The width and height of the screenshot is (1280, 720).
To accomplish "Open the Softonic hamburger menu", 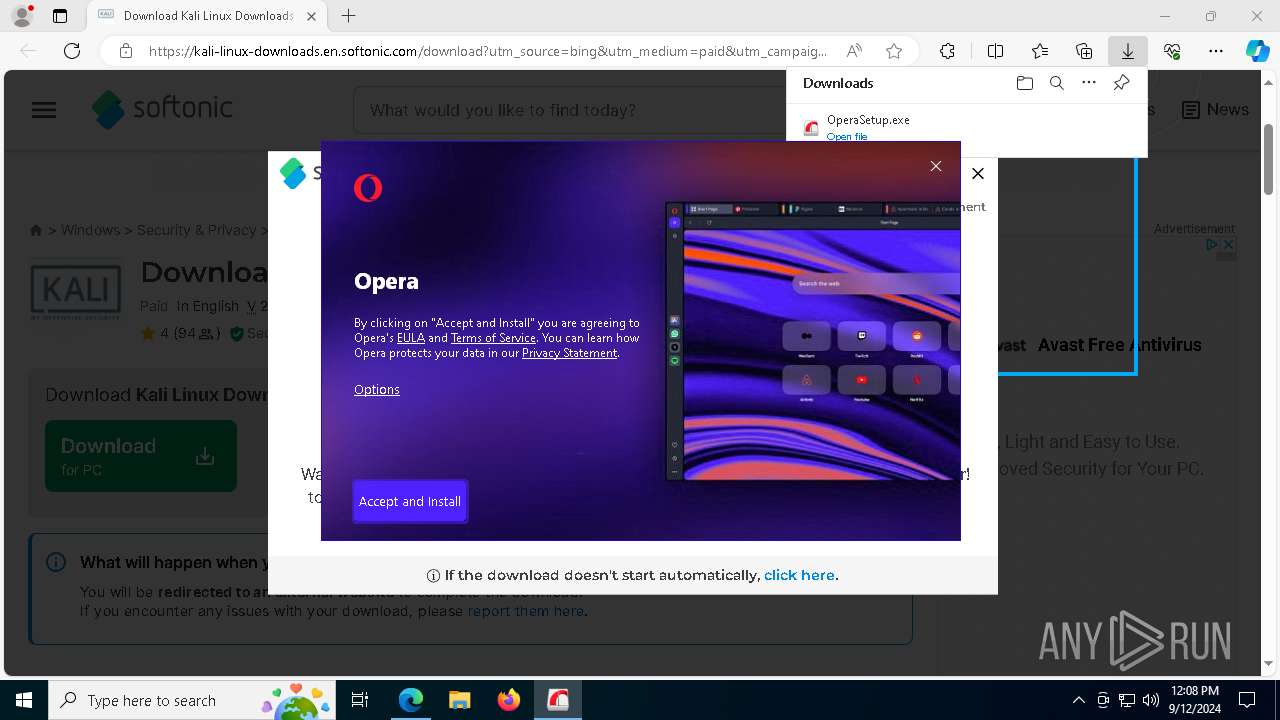I will [x=44, y=110].
